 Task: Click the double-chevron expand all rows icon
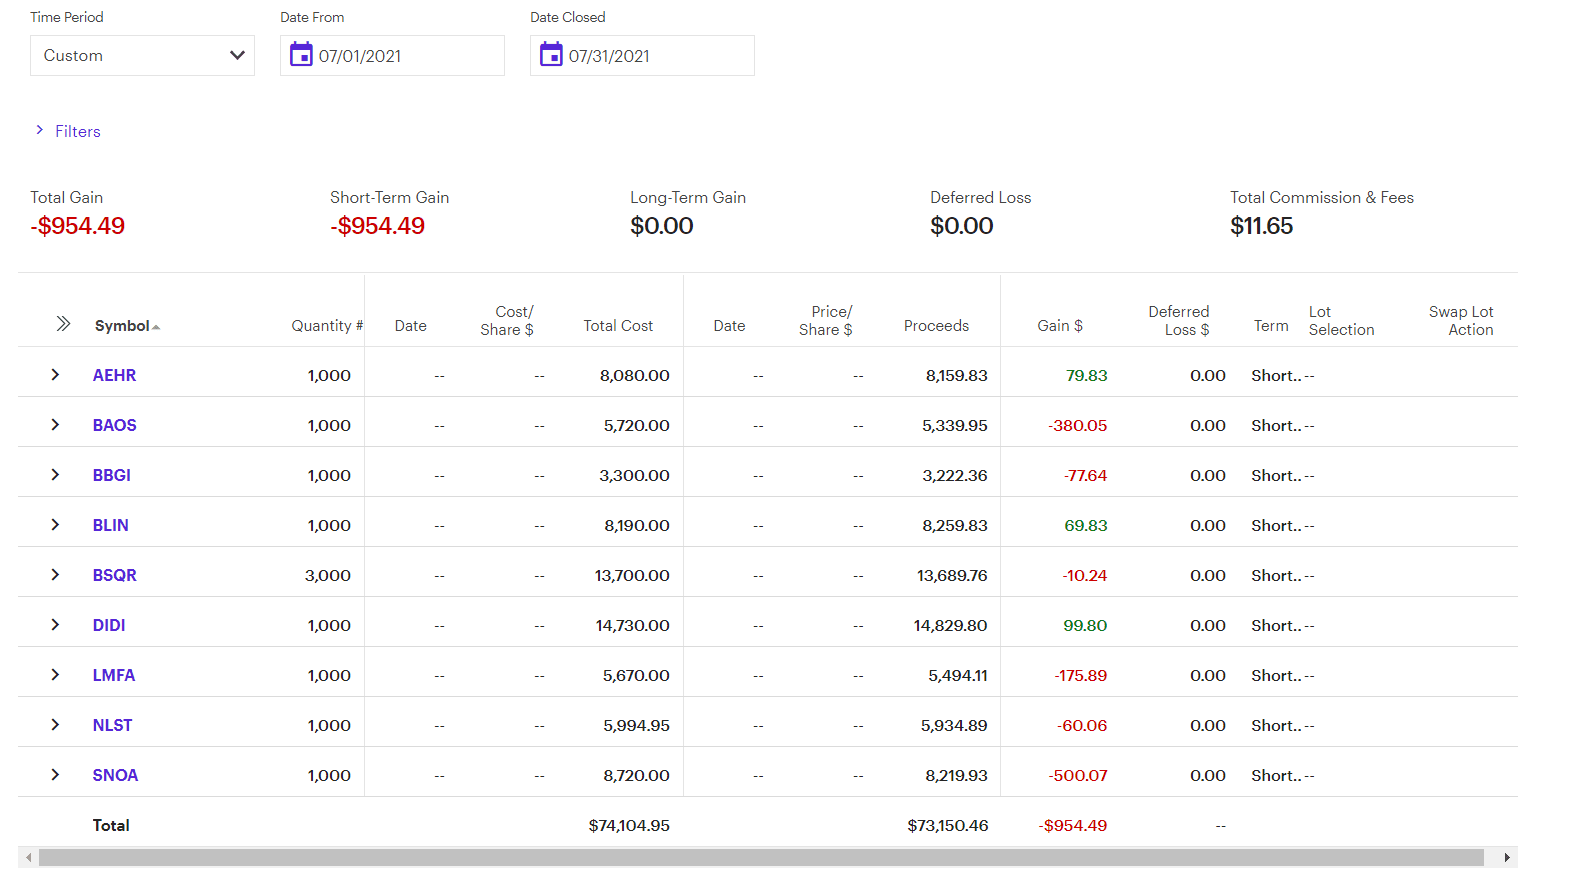click(x=63, y=324)
